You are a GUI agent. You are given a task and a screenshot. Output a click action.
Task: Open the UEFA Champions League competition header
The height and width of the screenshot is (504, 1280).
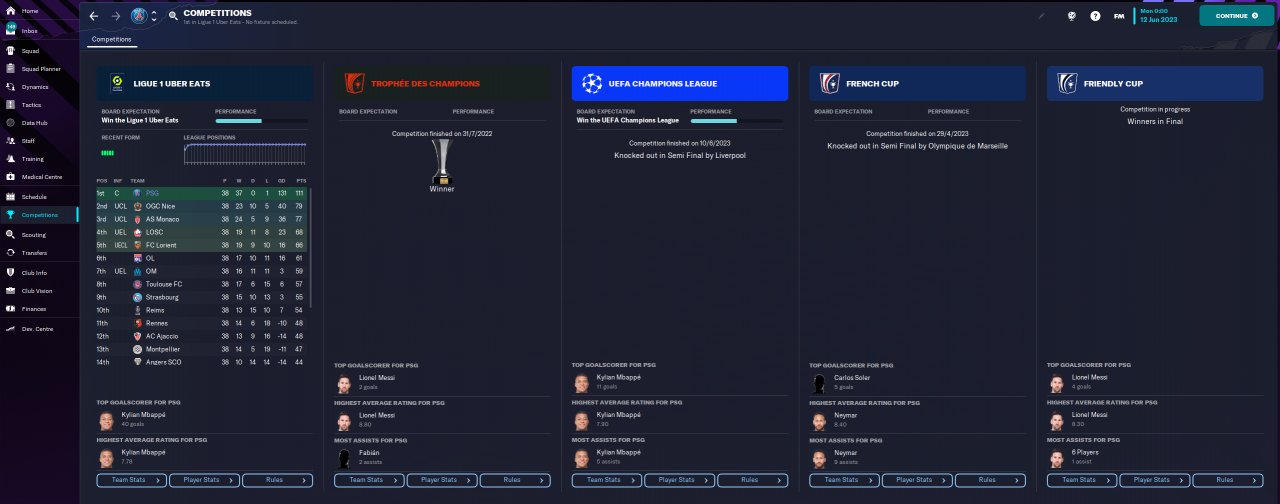click(680, 84)
